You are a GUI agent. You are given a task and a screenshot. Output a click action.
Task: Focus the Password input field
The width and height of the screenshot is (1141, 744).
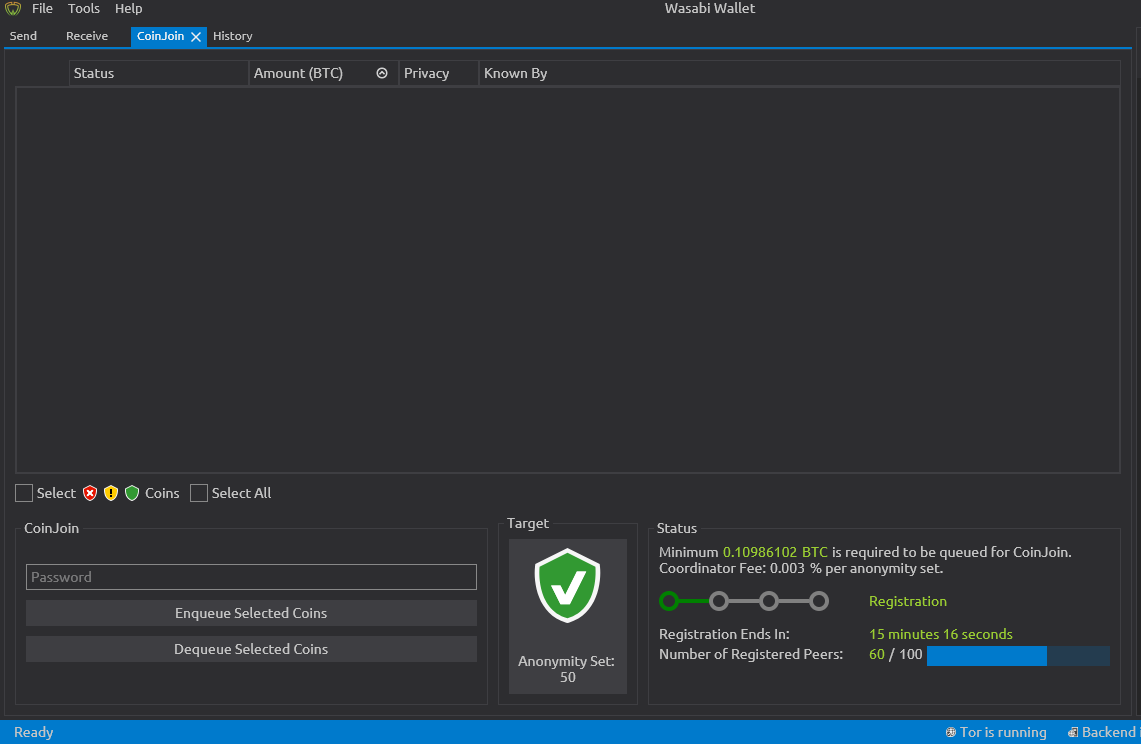tap(251, 577)
